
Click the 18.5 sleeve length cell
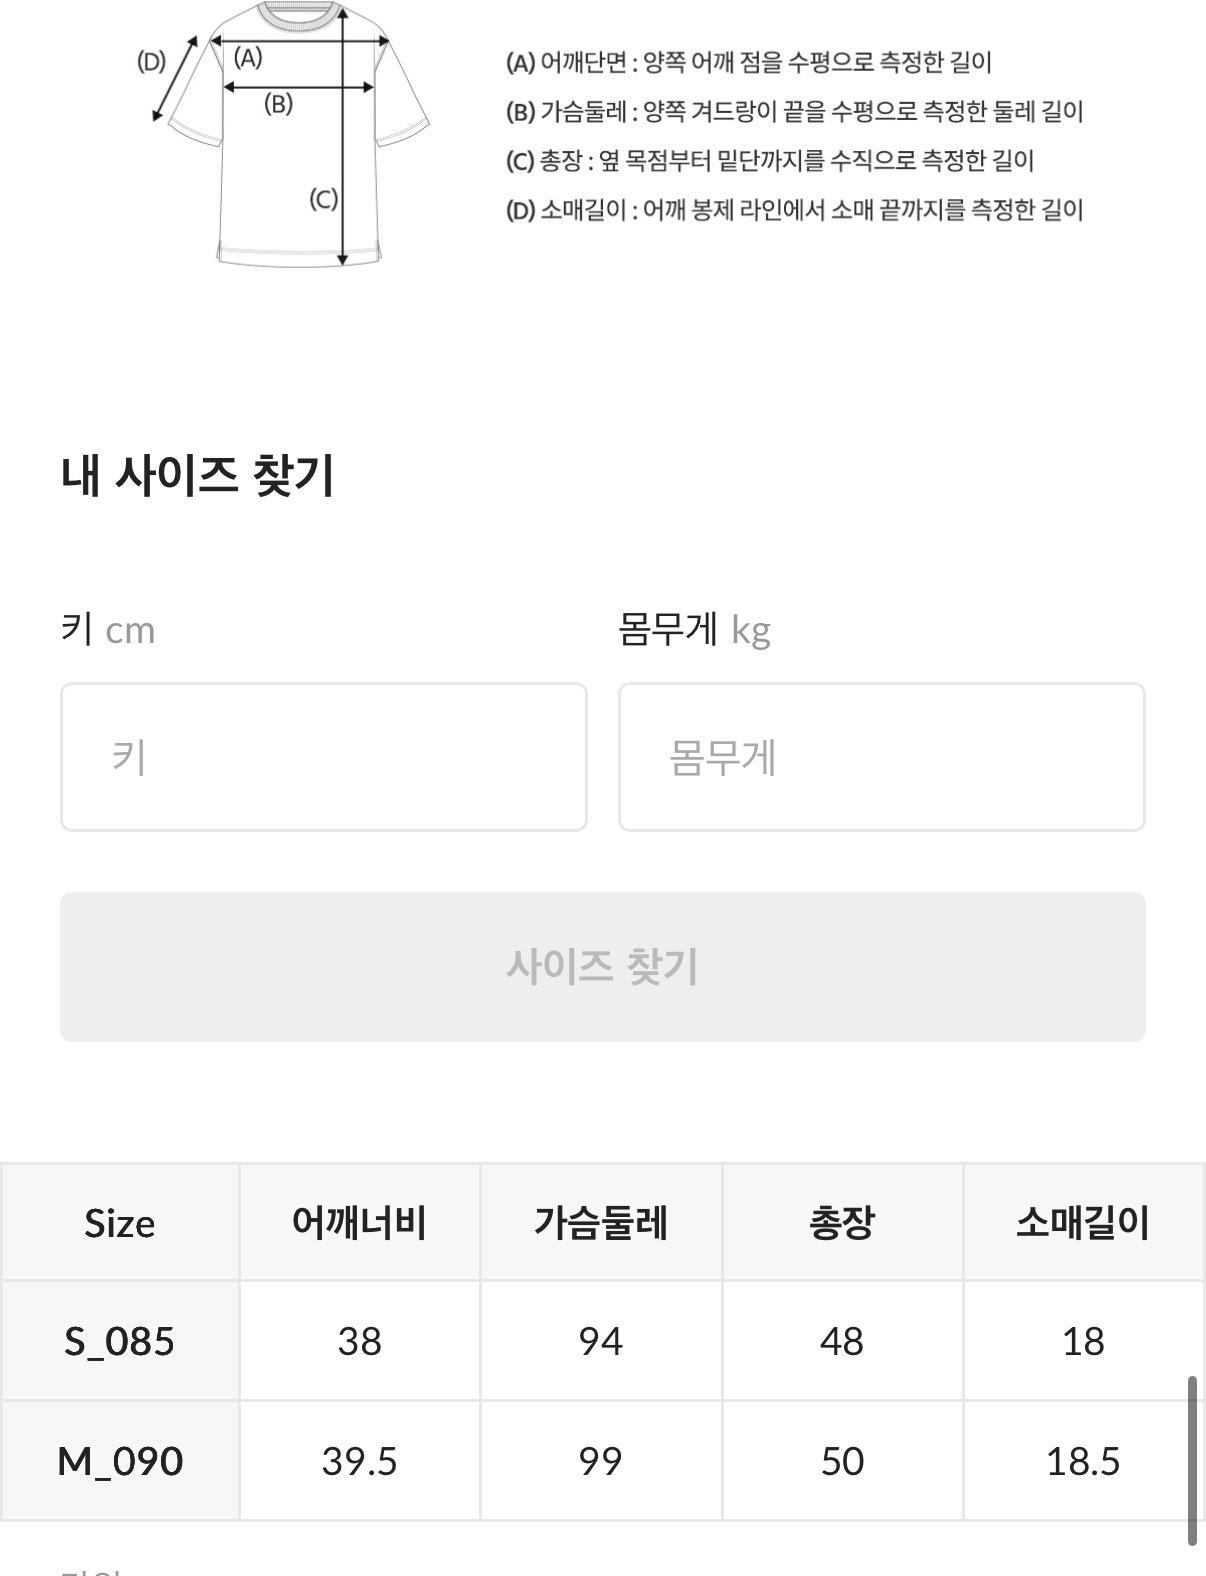(x=1083, y=1461)
